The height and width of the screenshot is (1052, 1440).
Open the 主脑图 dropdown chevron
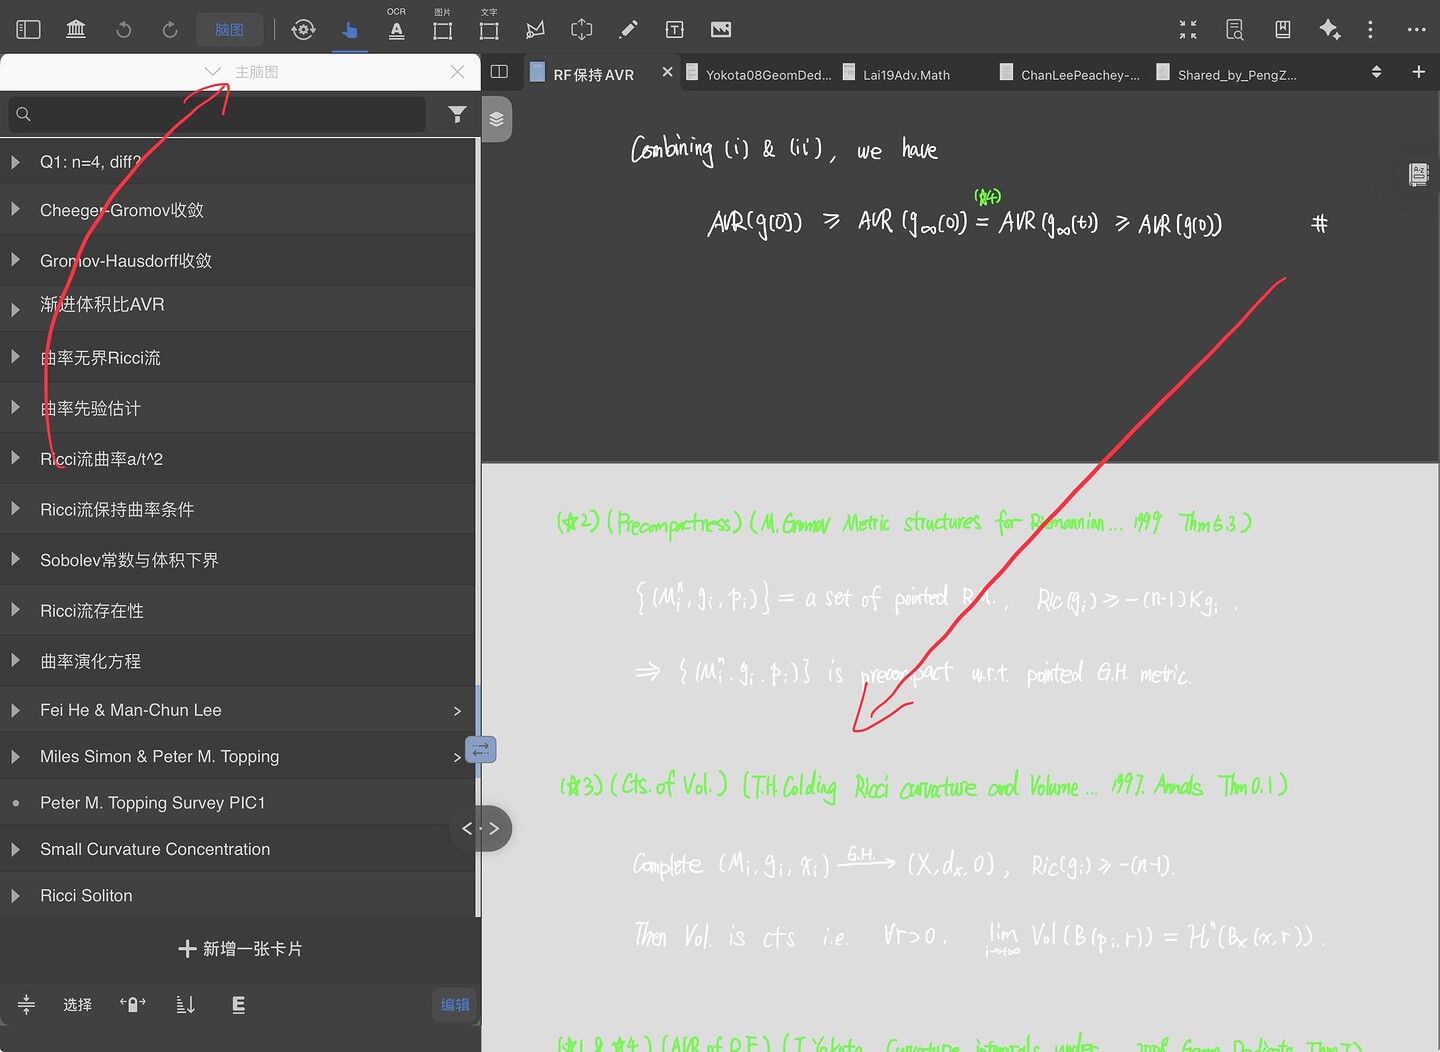coord(212,72)
